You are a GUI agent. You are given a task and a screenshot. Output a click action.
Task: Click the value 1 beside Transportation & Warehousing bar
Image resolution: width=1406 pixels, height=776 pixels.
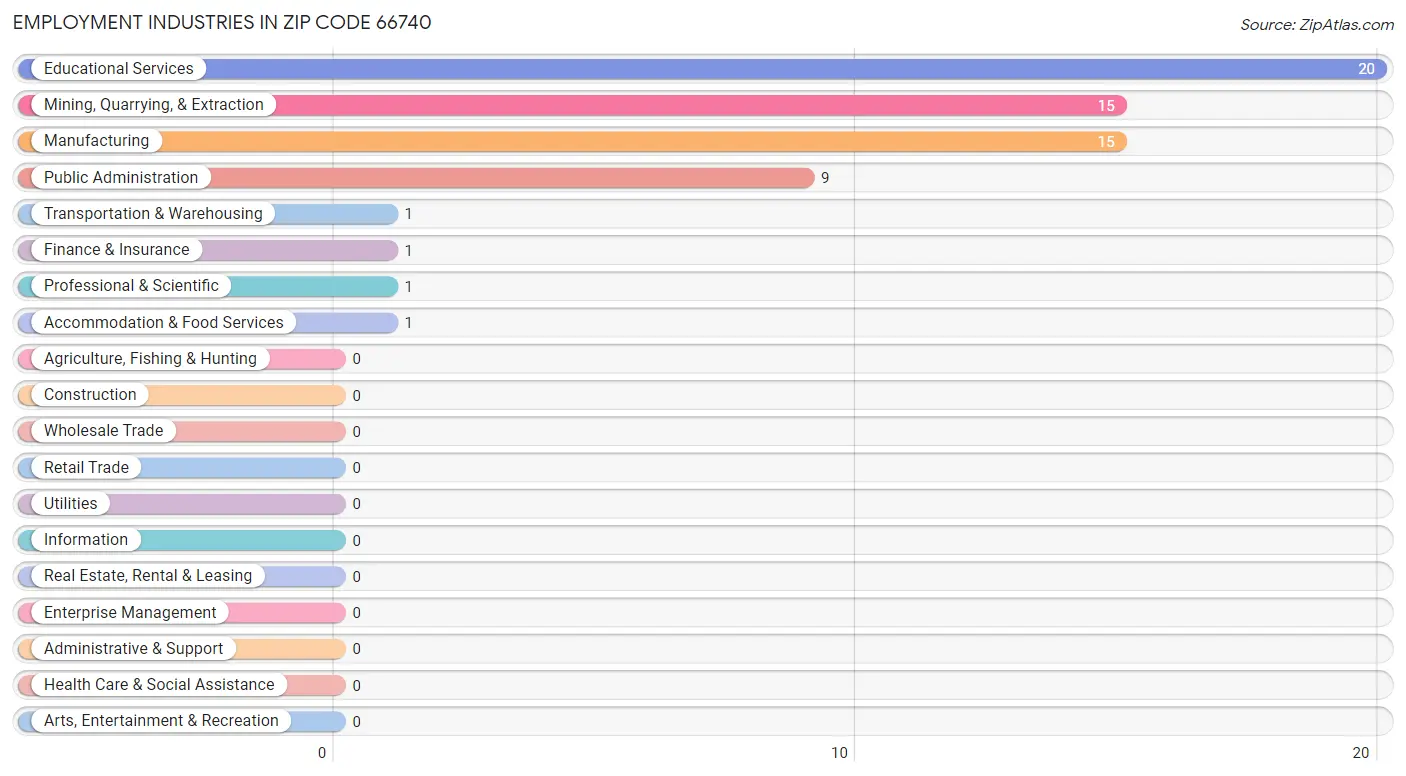408,214
